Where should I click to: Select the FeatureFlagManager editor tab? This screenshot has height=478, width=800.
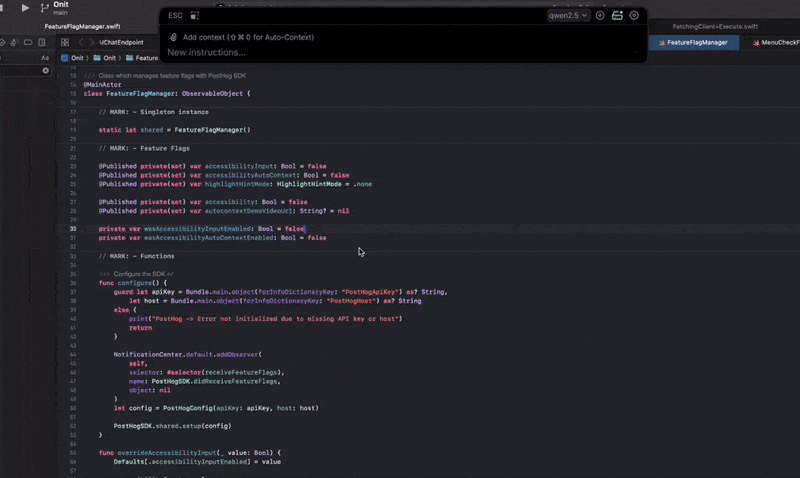pos(693,43)
